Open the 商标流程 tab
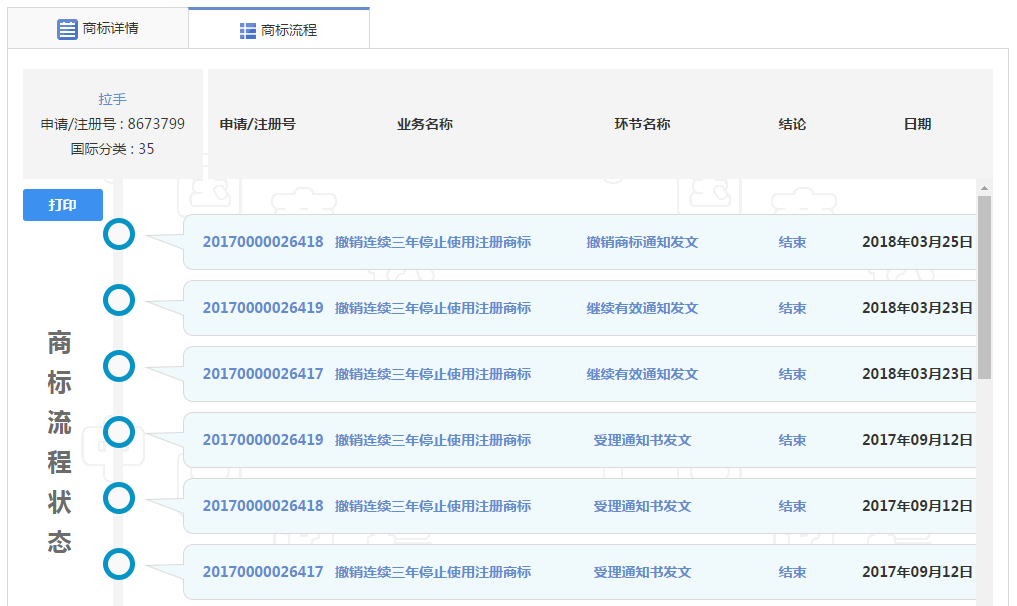Image resolution: width=1017 pixels, height=606 pixels. (x=279, y=30)
